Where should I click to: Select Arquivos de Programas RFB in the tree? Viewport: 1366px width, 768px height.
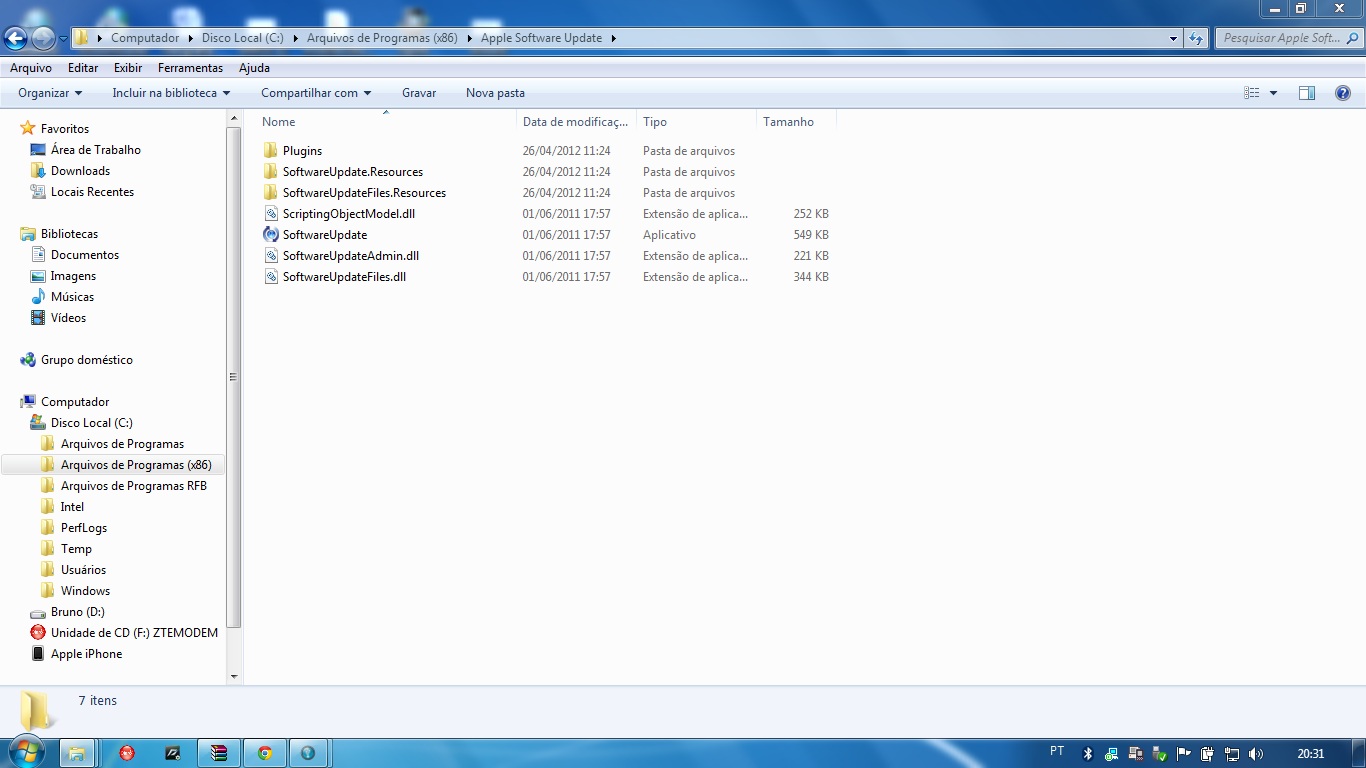134,486
